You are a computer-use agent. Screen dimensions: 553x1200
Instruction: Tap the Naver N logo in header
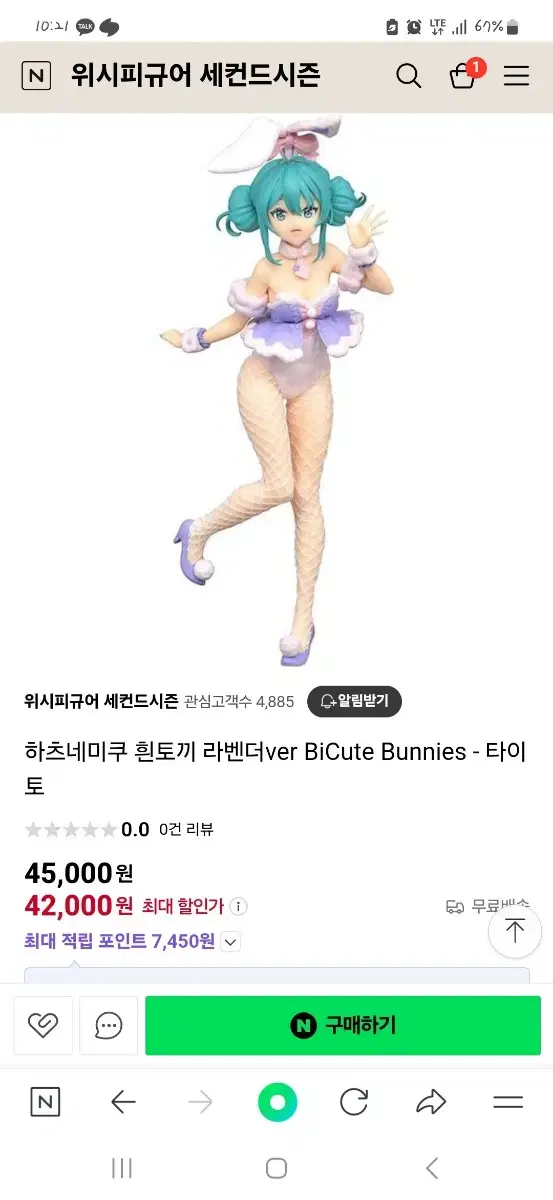point(36,76)
